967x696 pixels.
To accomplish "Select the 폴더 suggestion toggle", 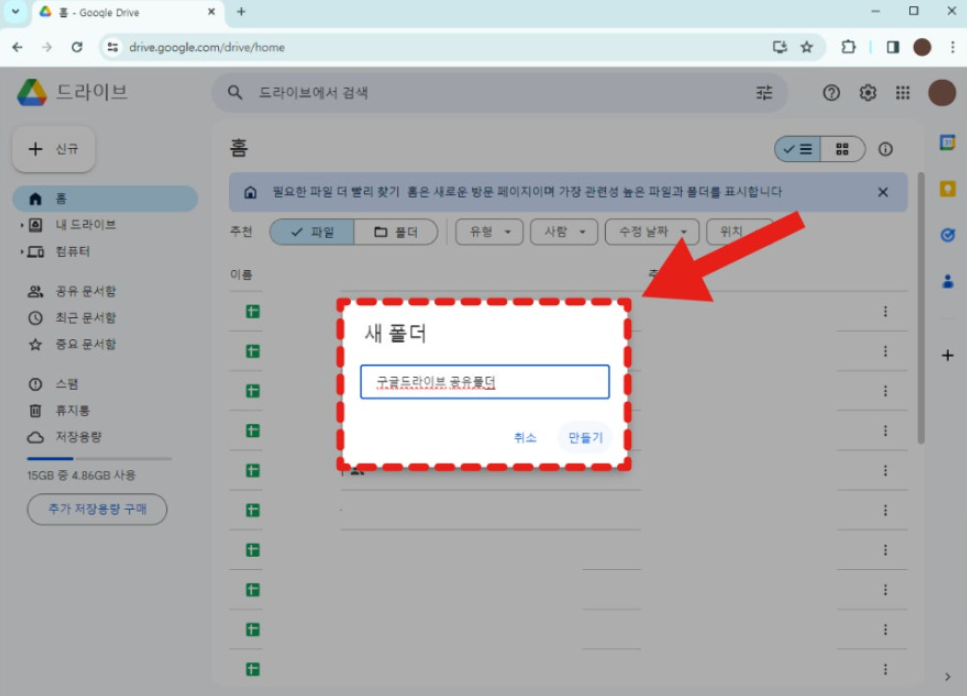I will [x=396, y=232].
